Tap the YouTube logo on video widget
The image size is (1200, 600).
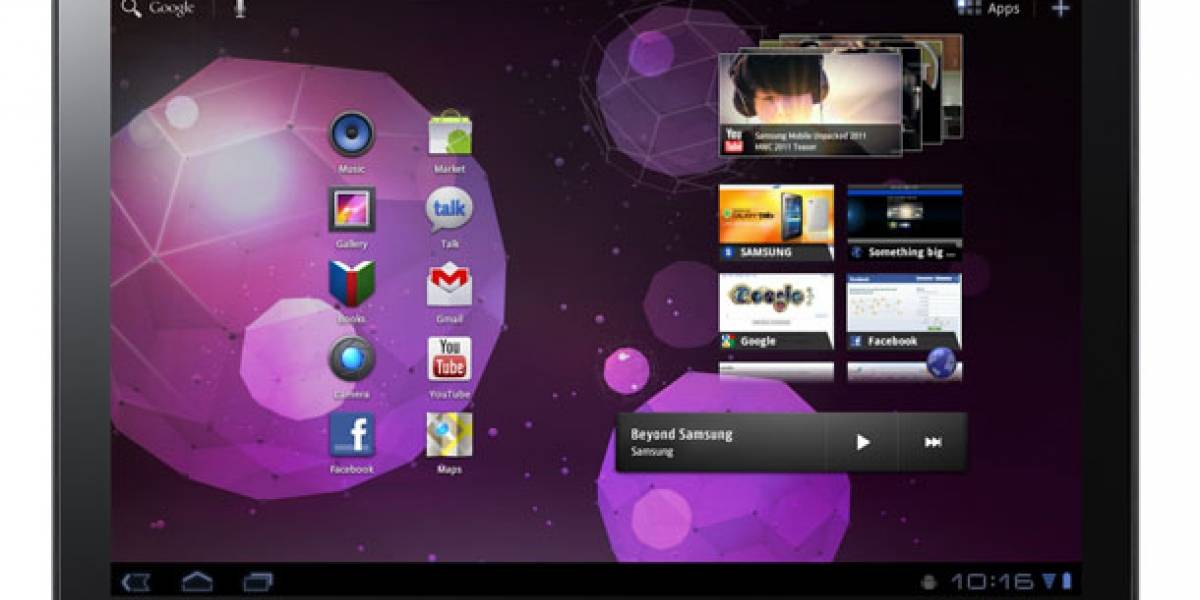735,140
